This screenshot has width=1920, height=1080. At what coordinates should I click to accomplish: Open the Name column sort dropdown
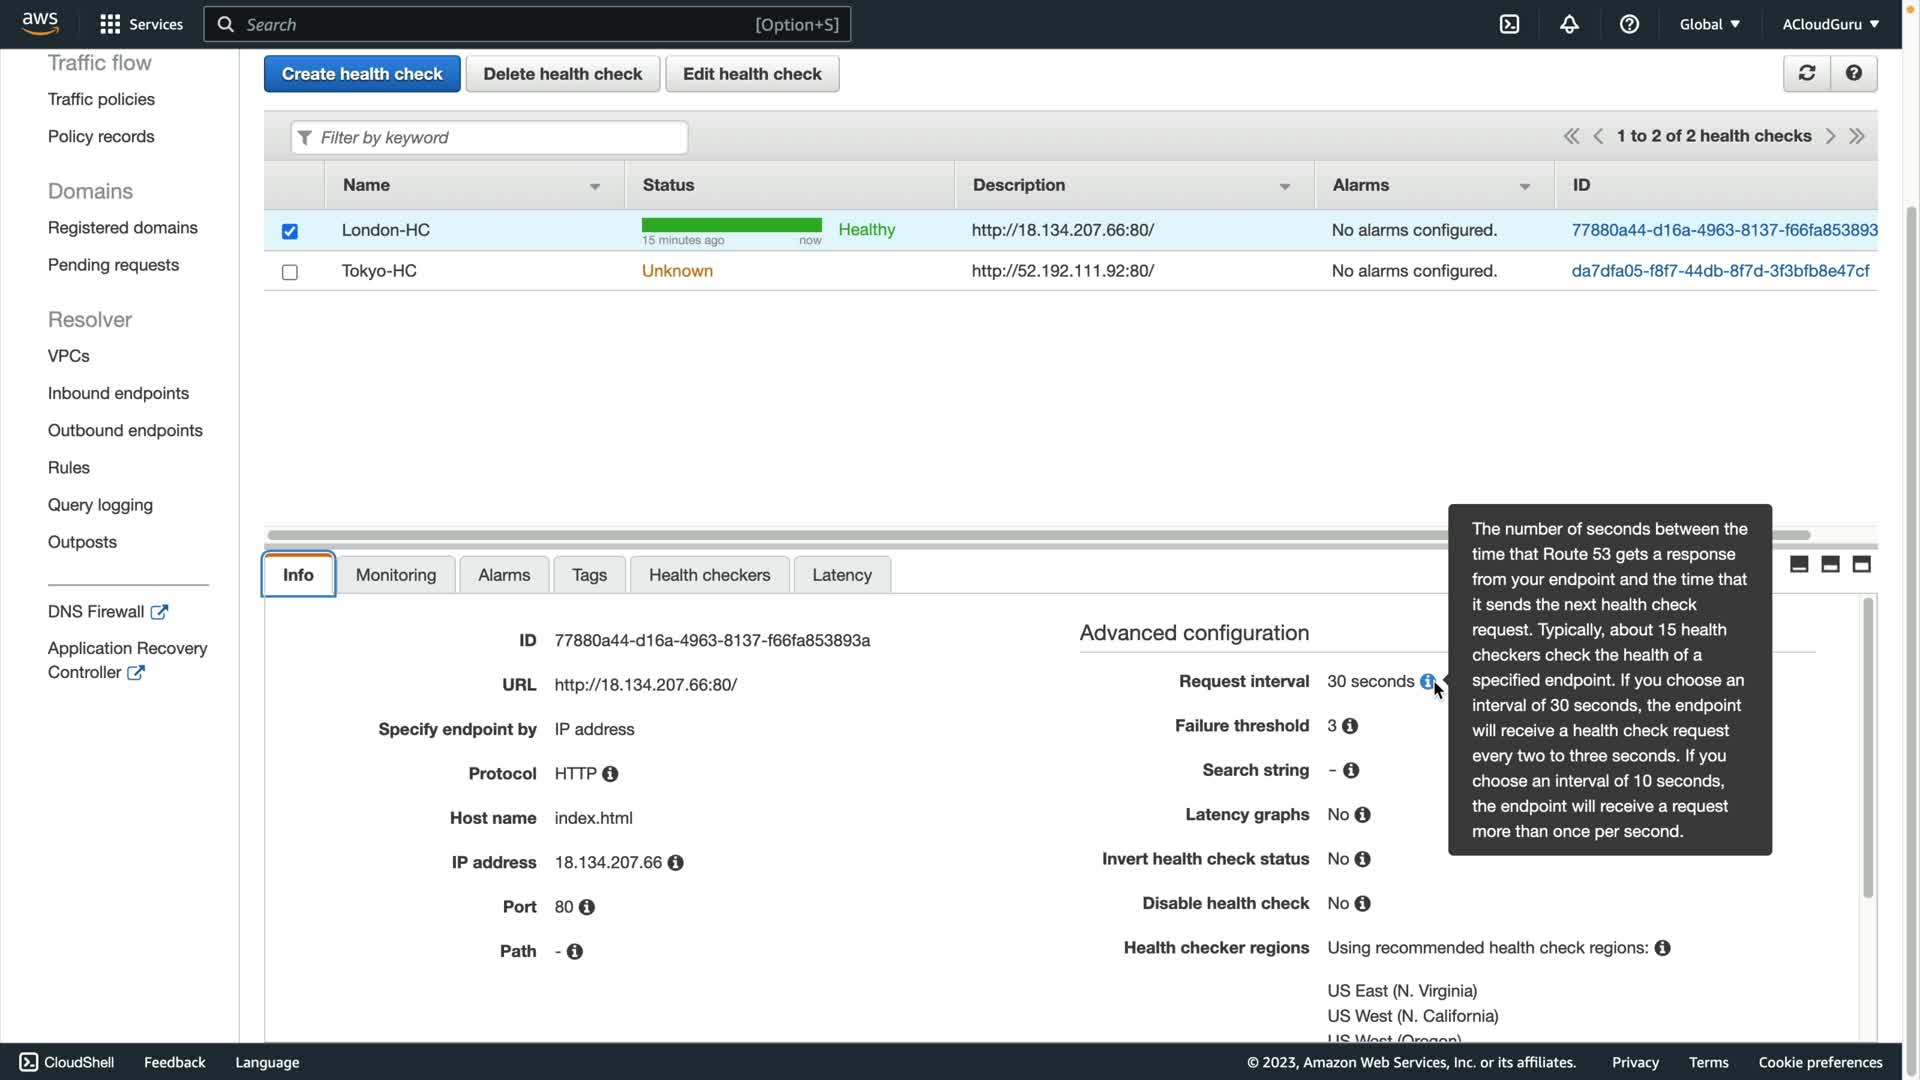pos(595,186)
